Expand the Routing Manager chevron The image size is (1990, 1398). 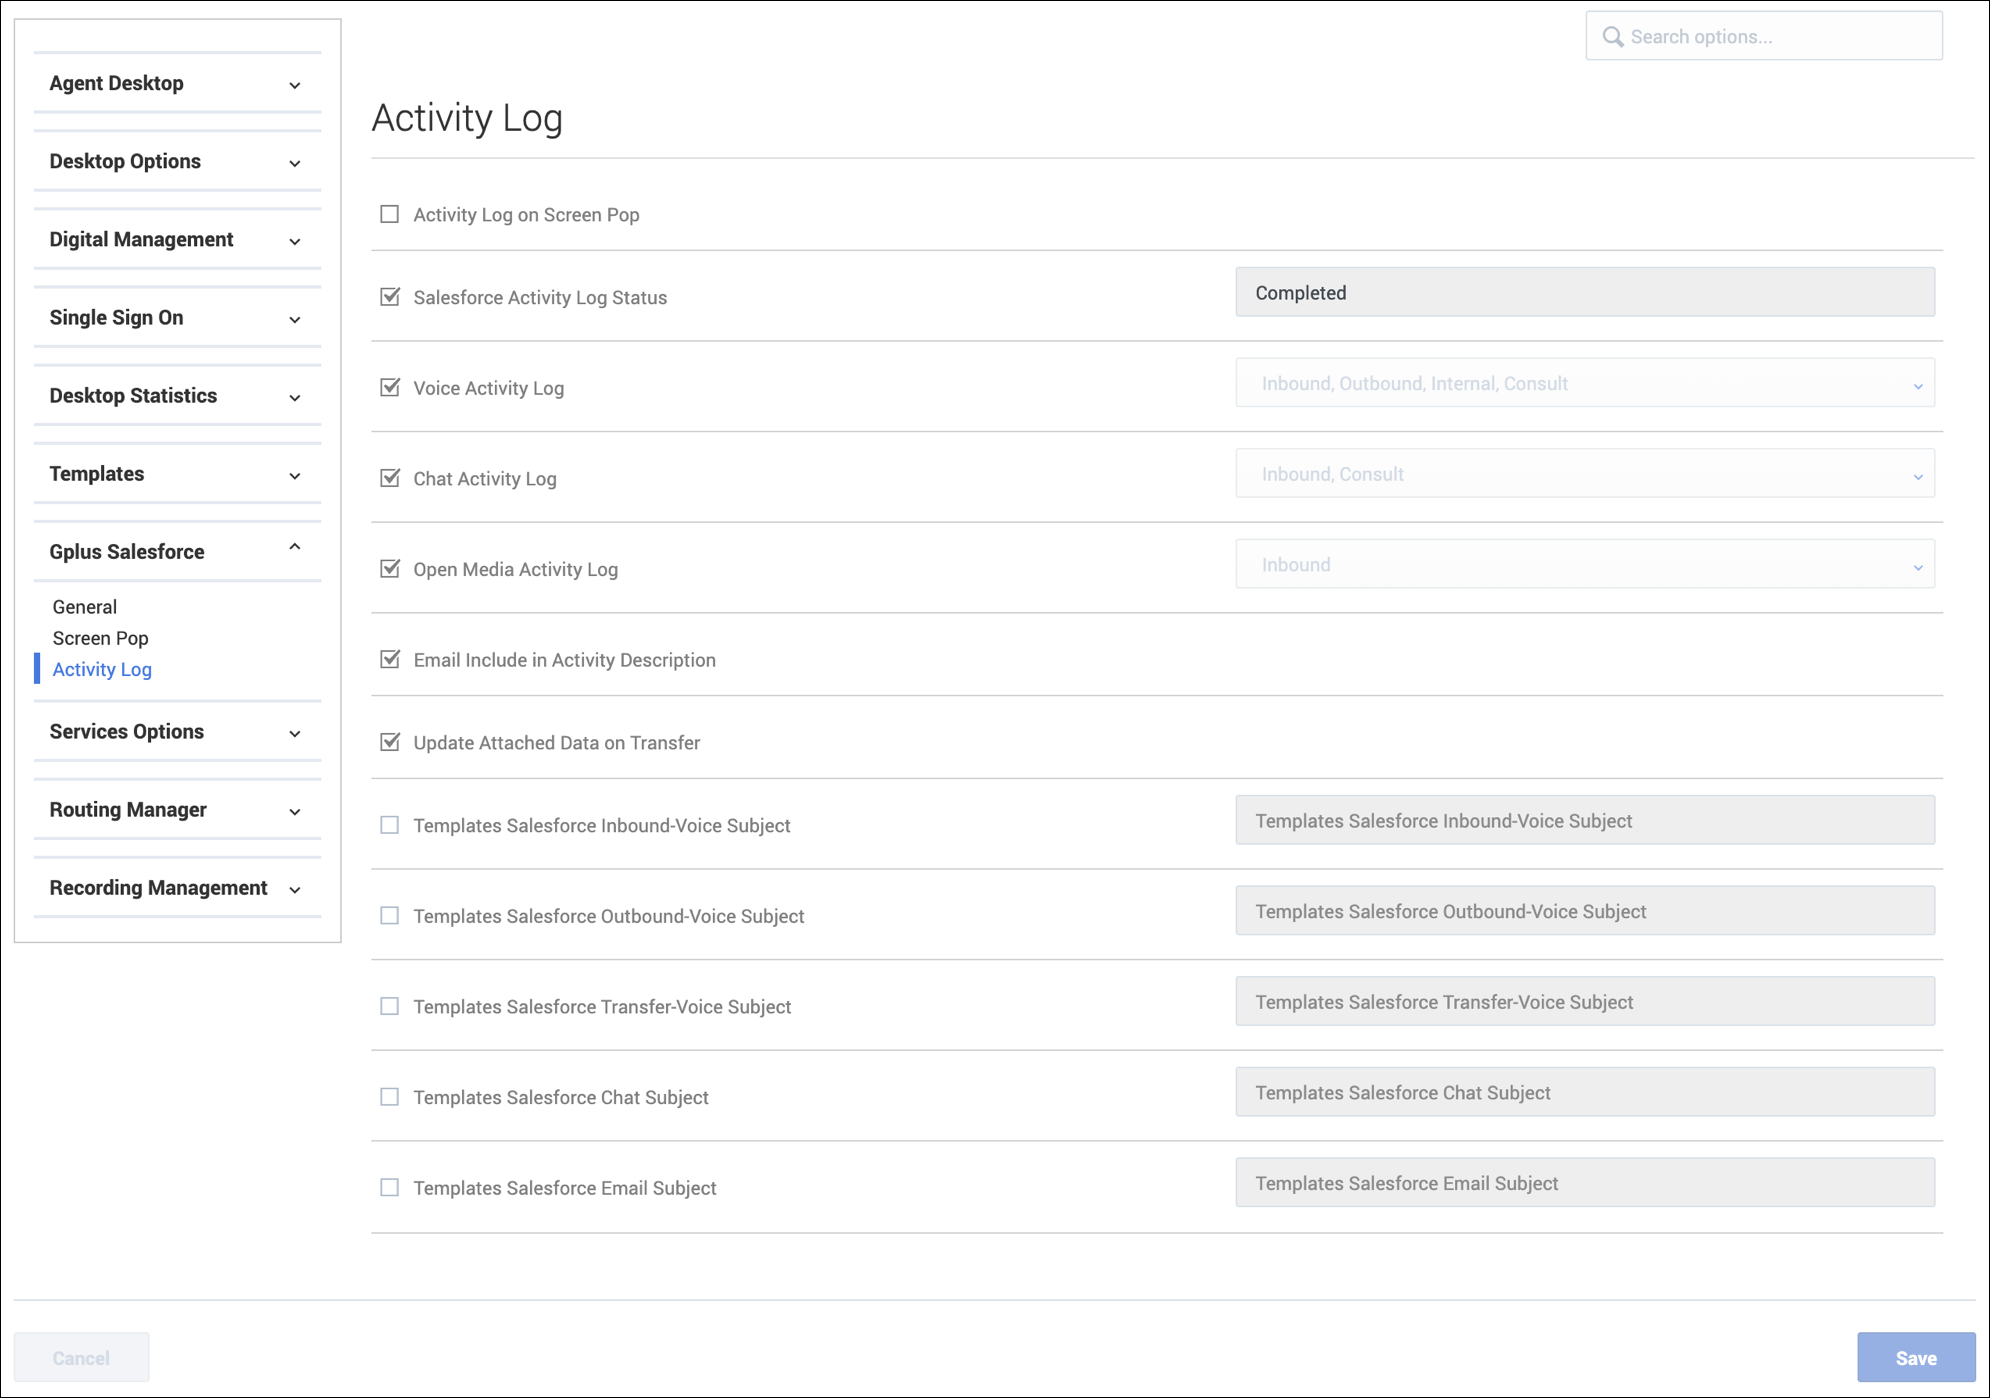(295, 811)
